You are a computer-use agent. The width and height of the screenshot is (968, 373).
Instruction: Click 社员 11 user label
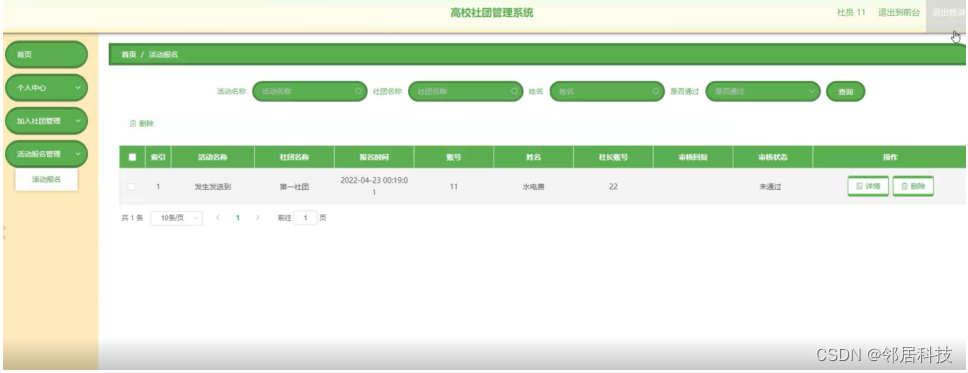(x=851, y=13)
